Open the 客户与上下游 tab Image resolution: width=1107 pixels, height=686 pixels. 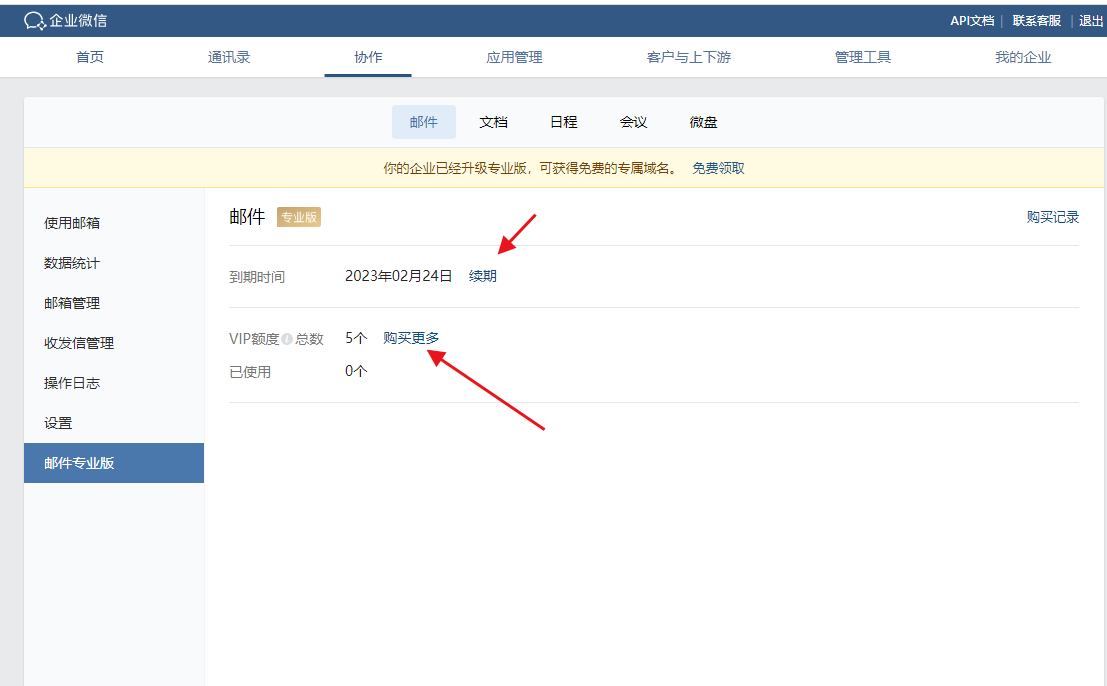coord(688,57)
